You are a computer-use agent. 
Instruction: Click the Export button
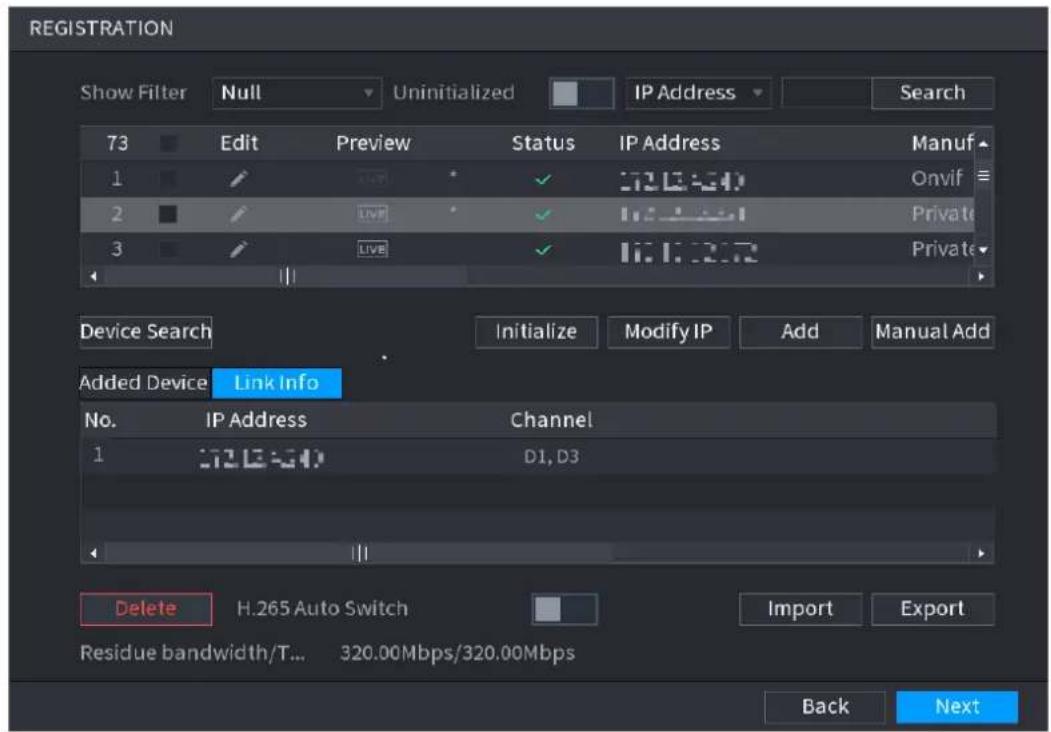tap(932, 609)
